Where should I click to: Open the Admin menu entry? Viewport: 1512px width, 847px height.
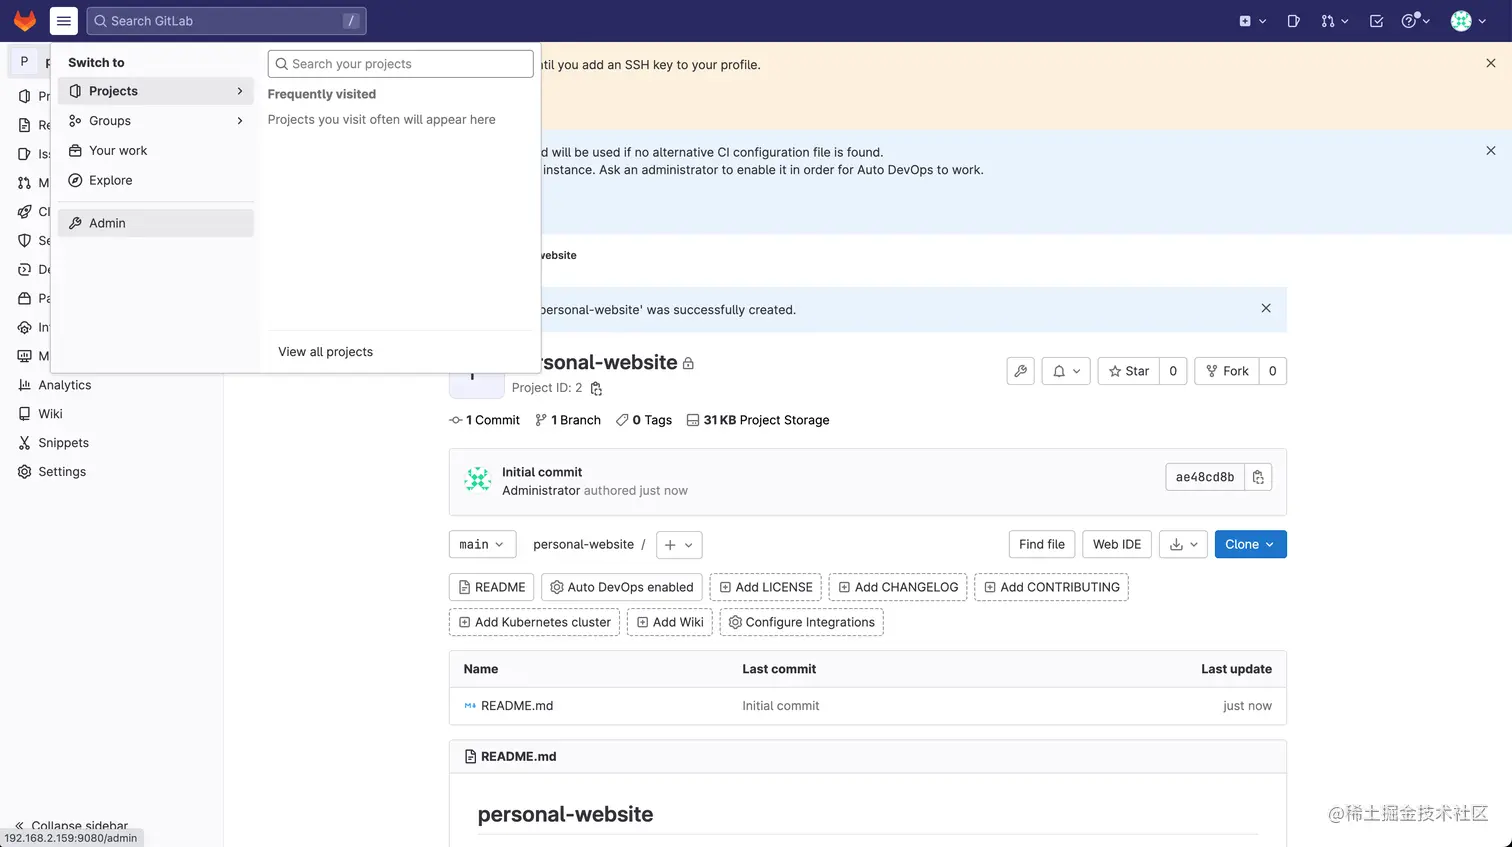click(x=156, y=223)
